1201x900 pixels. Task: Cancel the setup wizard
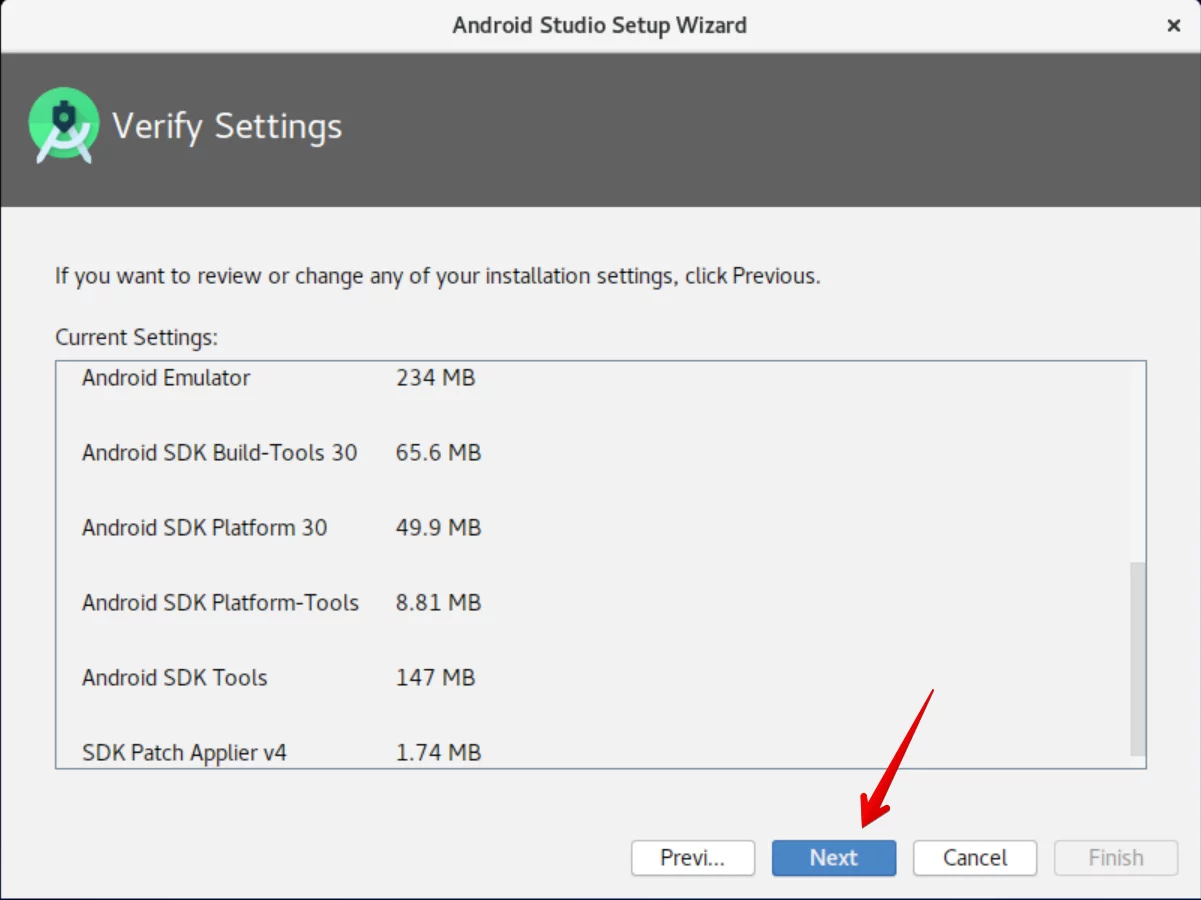(975, 858)
